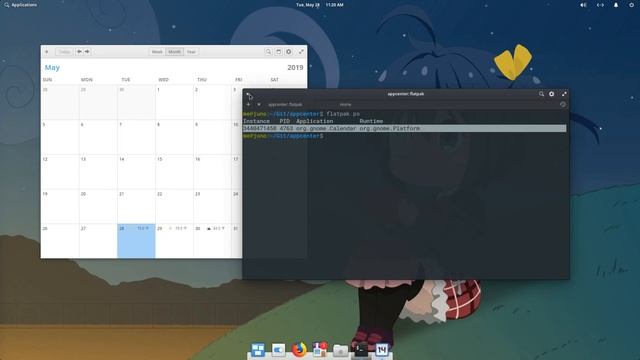Open the Applications menu in top panel
640x360 pixels.
point(20,5)
